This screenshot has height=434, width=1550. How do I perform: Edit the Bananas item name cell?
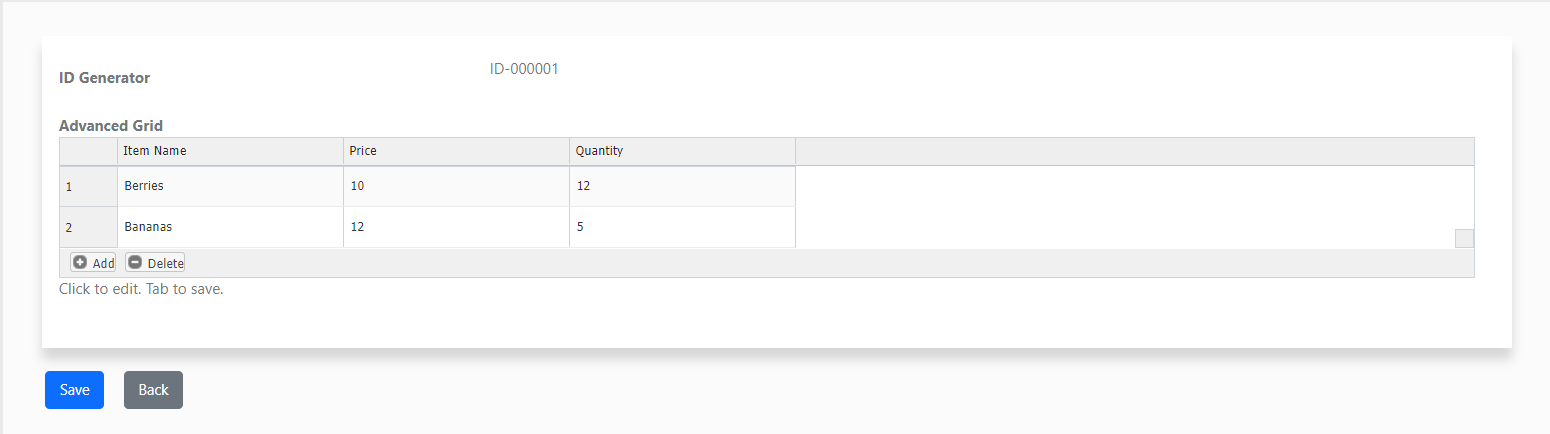pos(230,227)
